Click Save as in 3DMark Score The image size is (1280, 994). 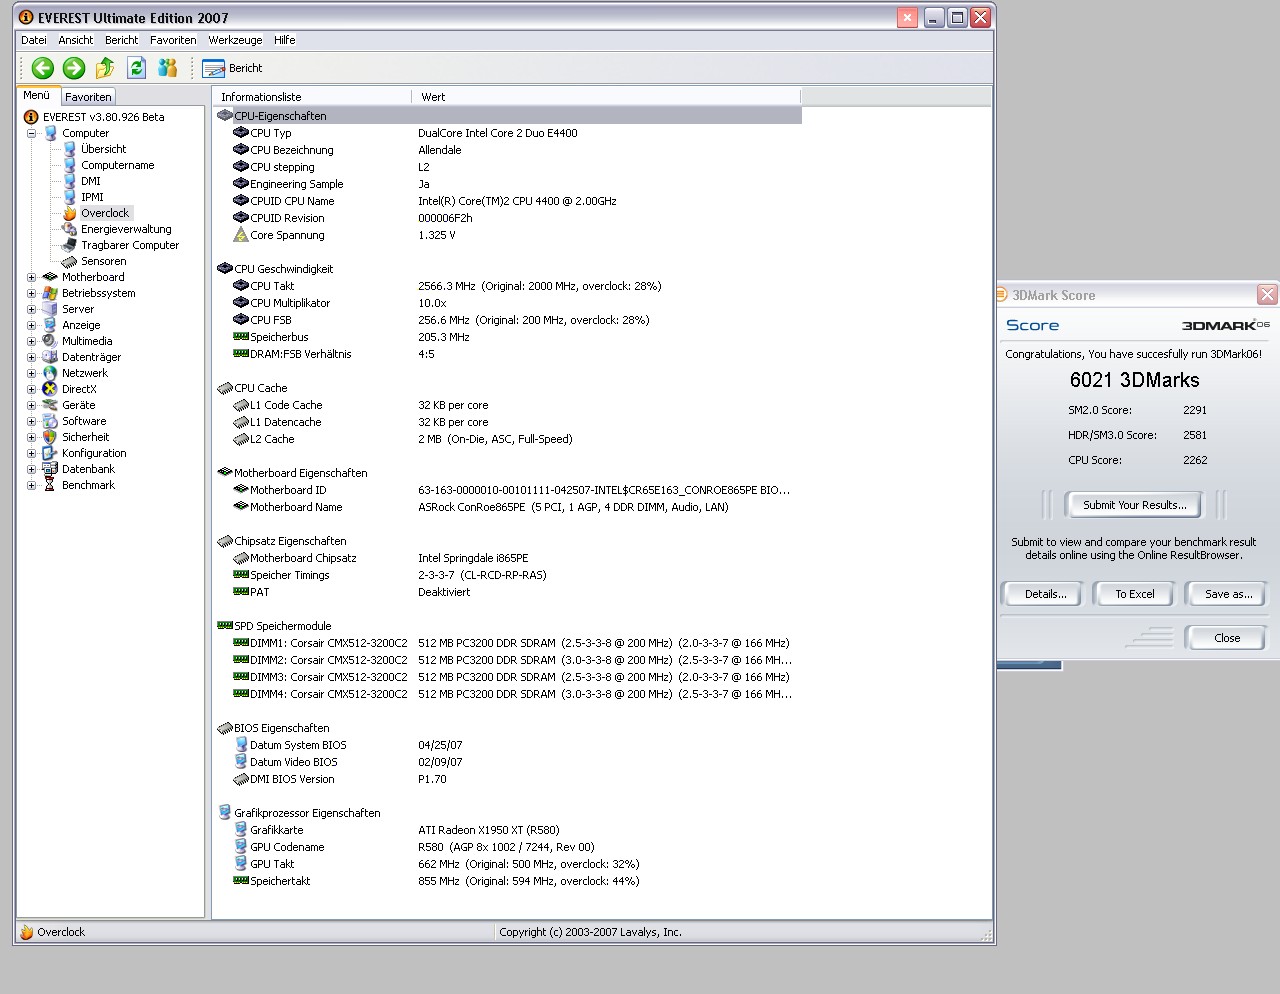pos(1228,594)
